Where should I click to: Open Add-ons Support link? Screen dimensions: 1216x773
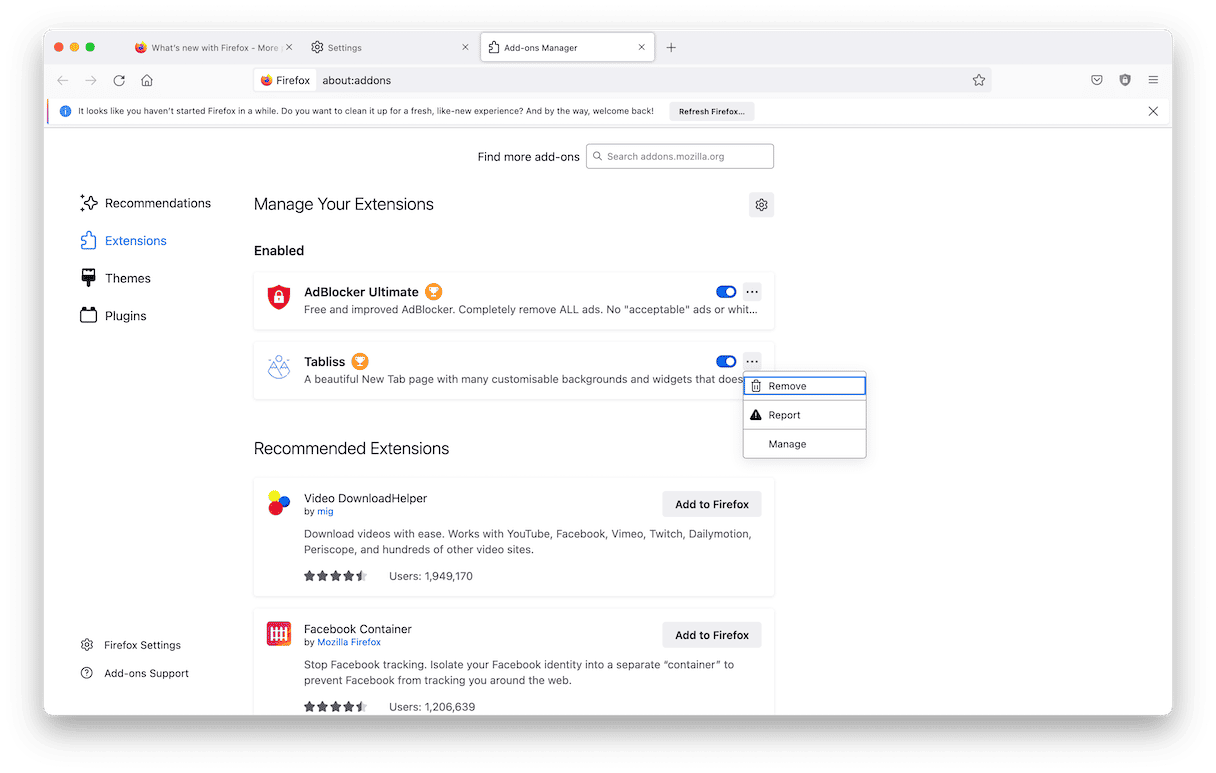coord(135,673)
